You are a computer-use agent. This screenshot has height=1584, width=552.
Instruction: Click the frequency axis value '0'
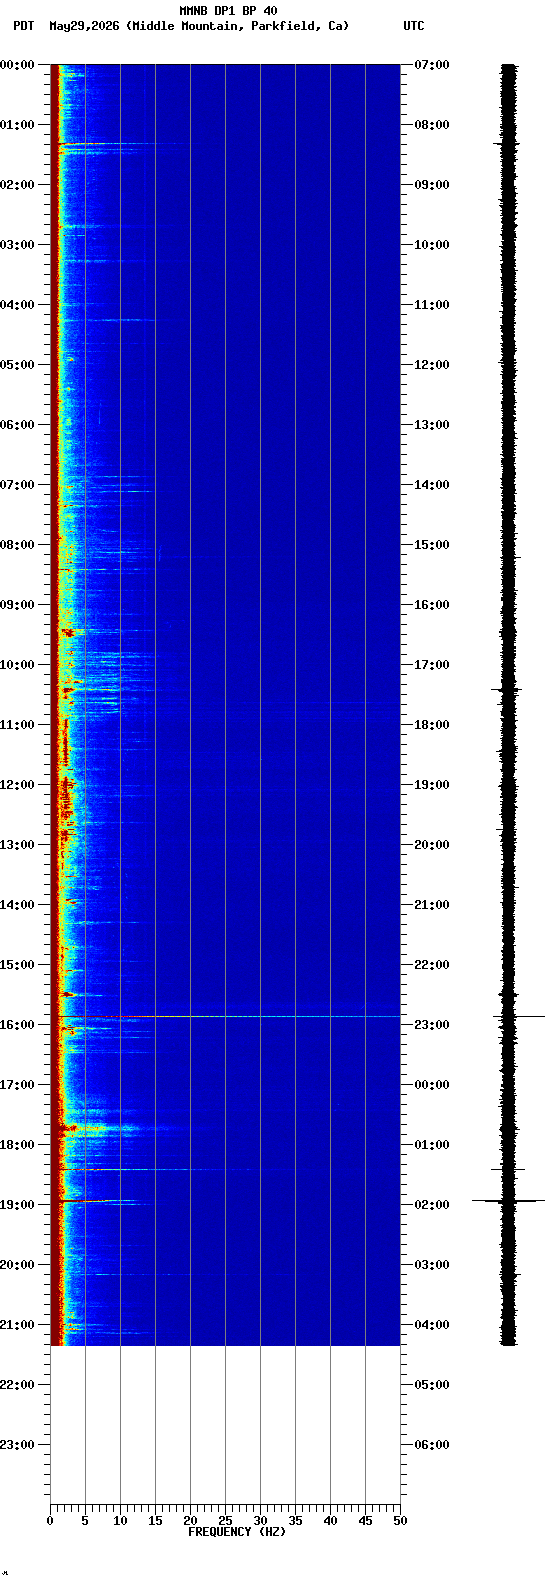pos(50,1521)
